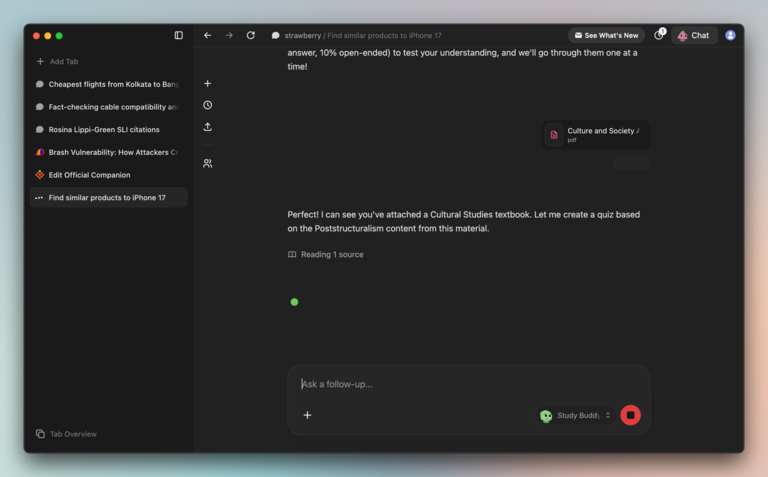Switch to Fact-checking cable compatibility tab
768x477 pixels.
pyautogui.click(x=108, y=107)
